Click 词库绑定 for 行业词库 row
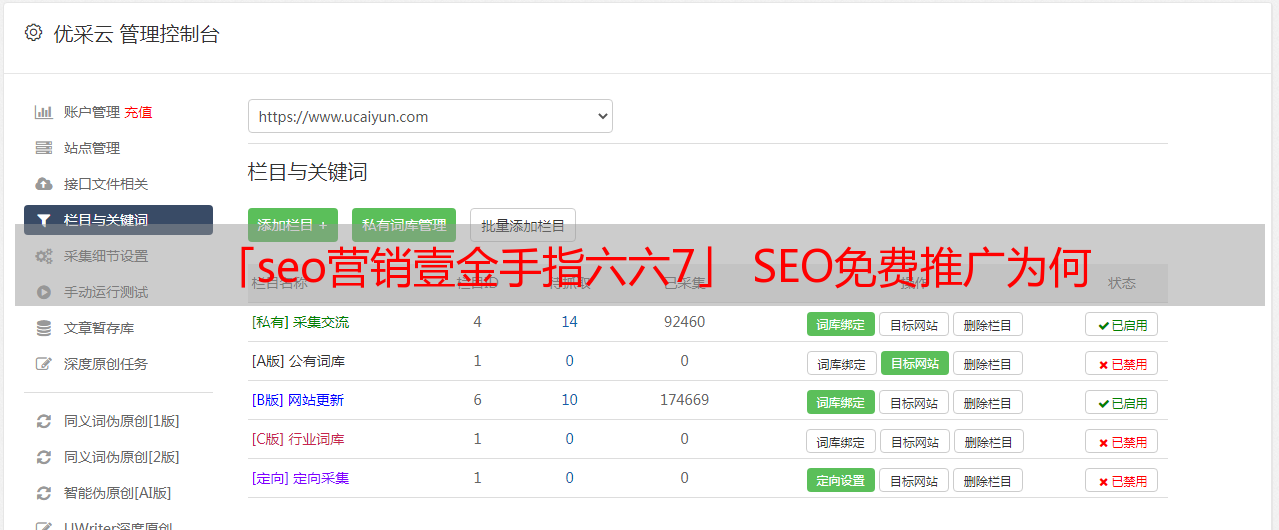Screen dimensions: 1279x530 (841, 441)
